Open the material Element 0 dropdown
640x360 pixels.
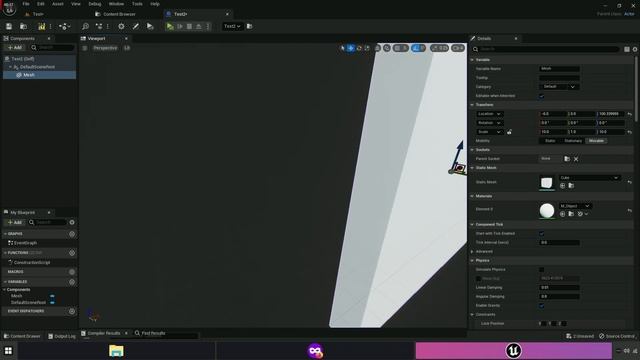(575, 206)
